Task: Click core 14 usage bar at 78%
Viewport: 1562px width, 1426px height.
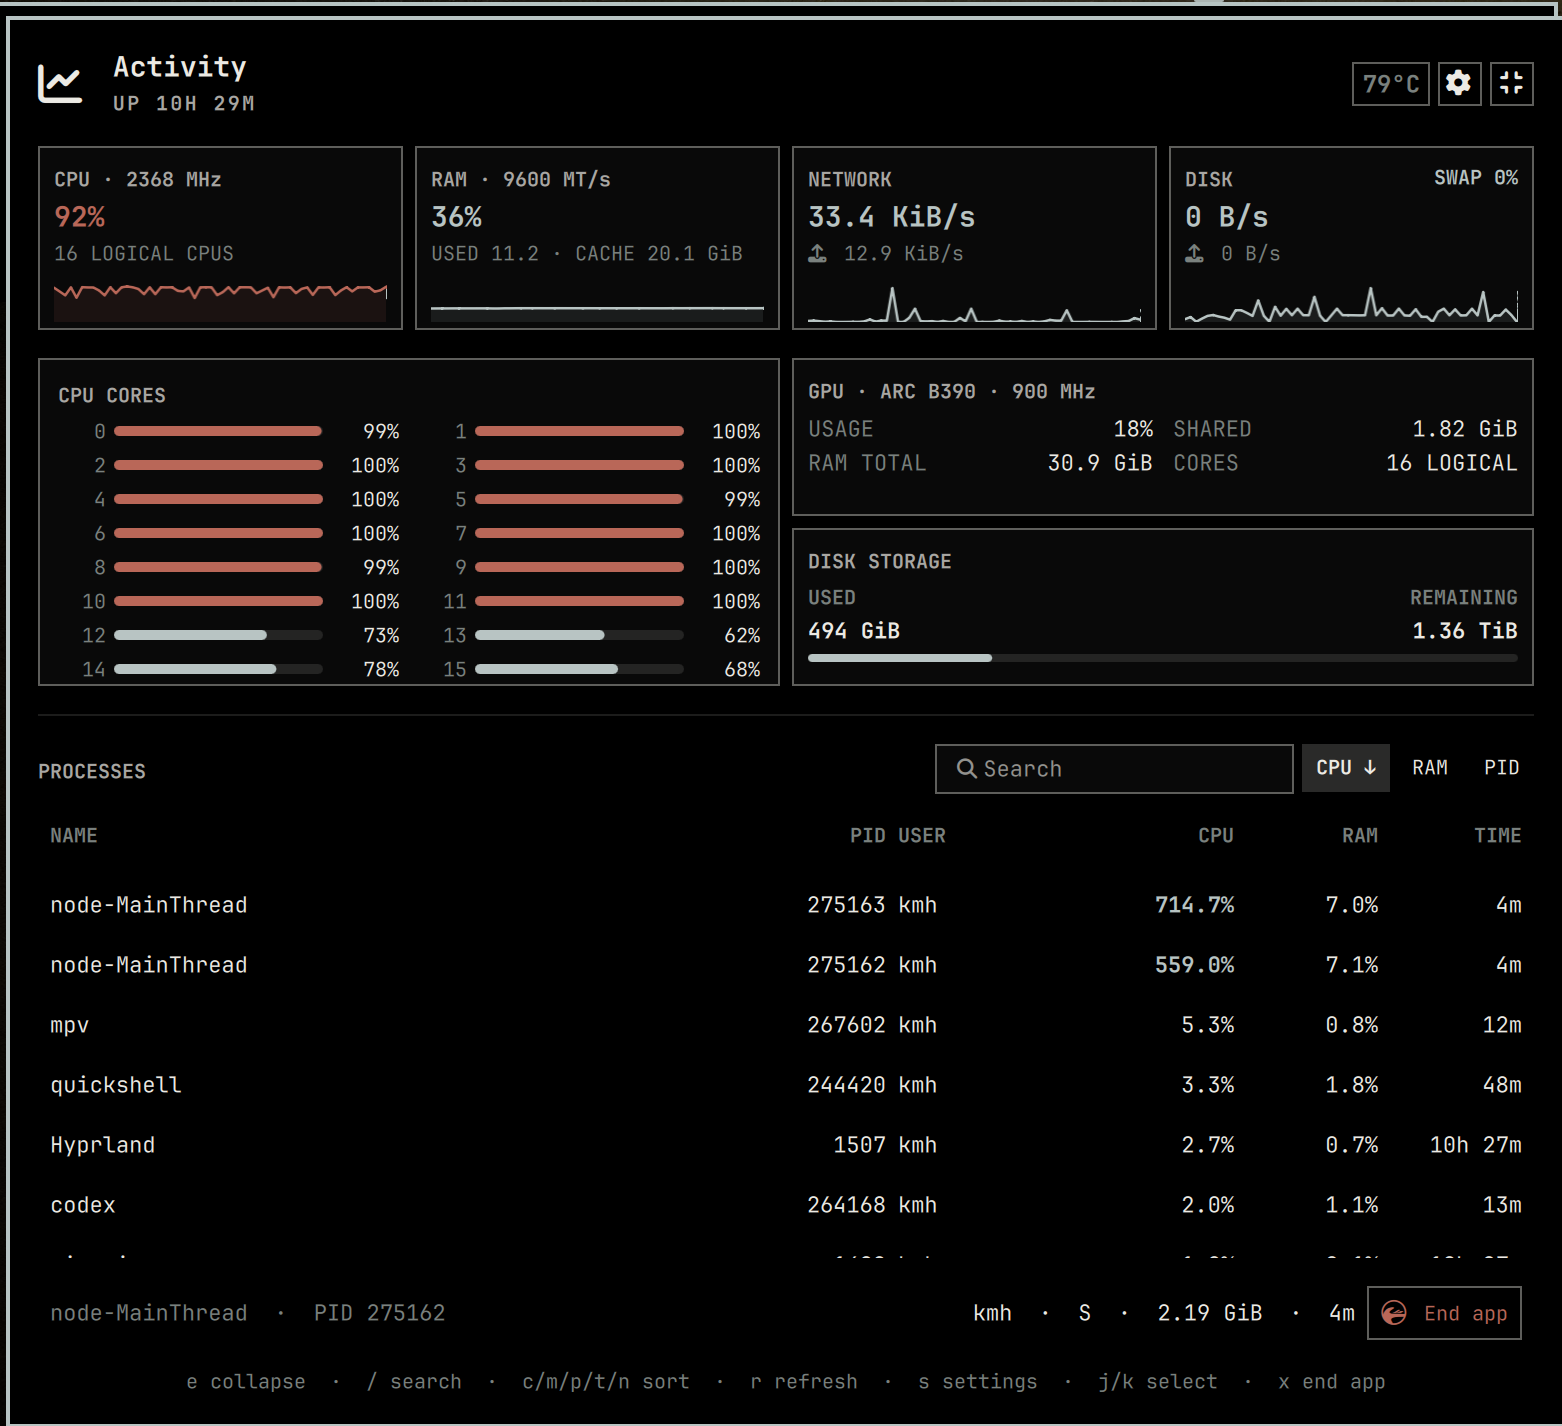Action: [218, 669]
